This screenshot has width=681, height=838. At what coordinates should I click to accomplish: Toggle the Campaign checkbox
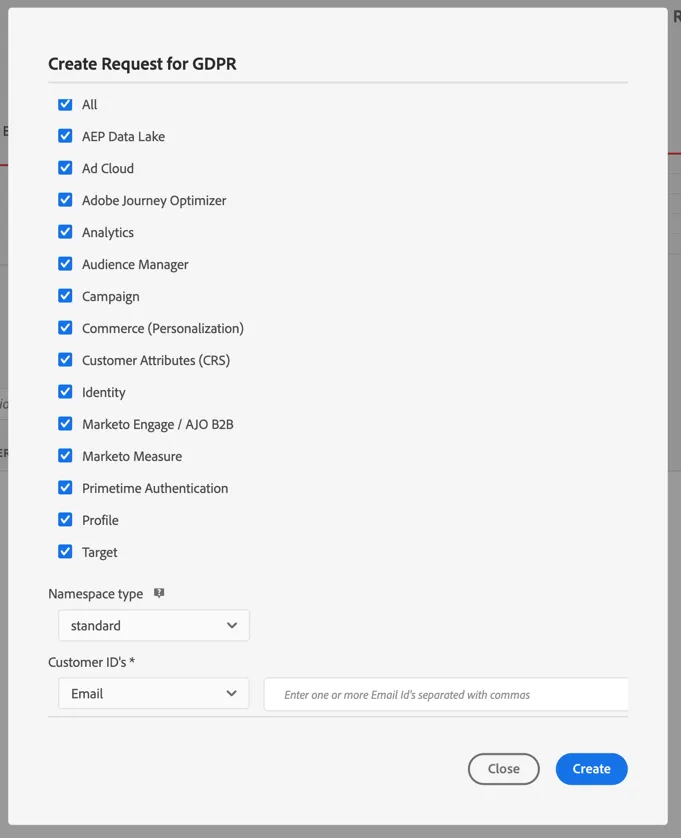pyautogui.click(x=65, y=296)
